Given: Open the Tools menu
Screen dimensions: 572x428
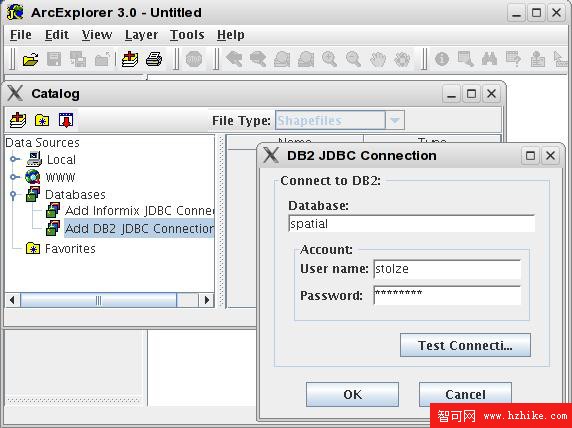Looking at the screenshot, I should [x=187, y=35].
